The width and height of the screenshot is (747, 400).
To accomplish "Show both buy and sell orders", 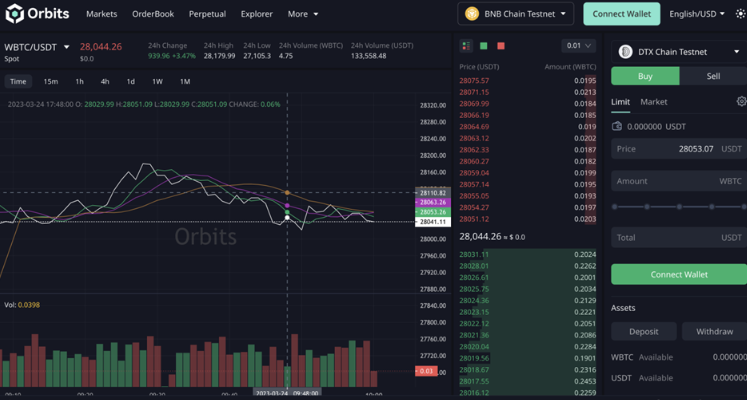I will (x=466, y=46).
